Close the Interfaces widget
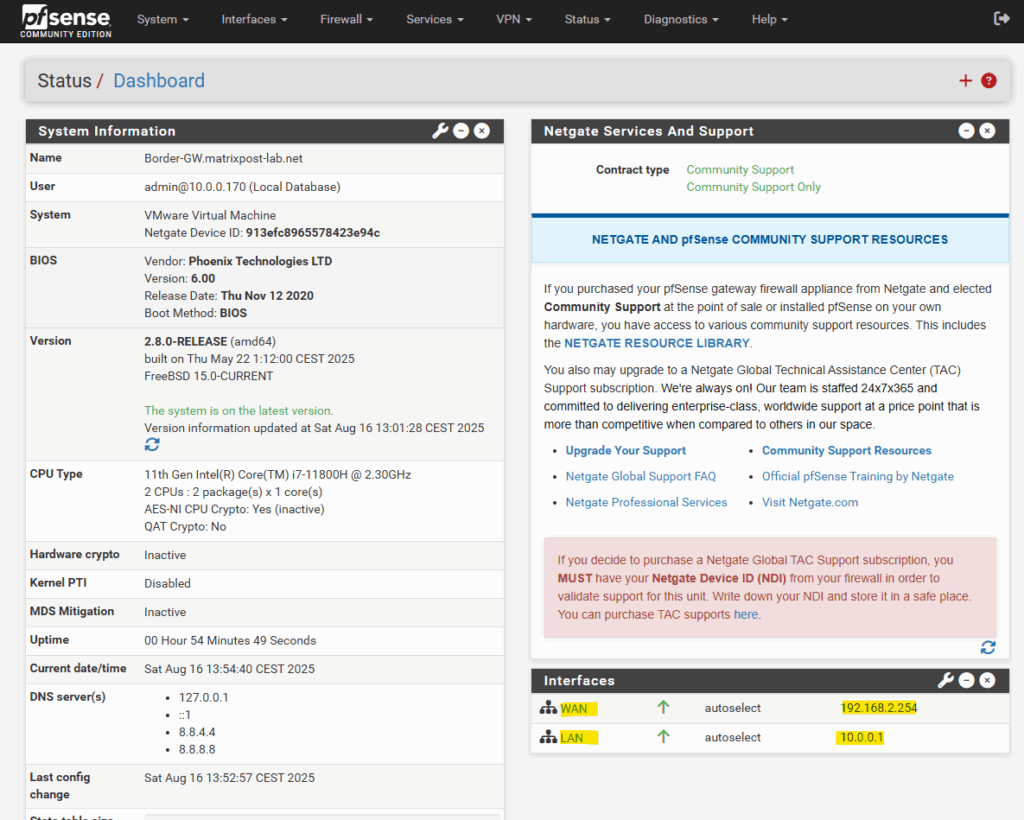Image resolution: width=1024 pixels, height=820 pixels. click(987, 680)
